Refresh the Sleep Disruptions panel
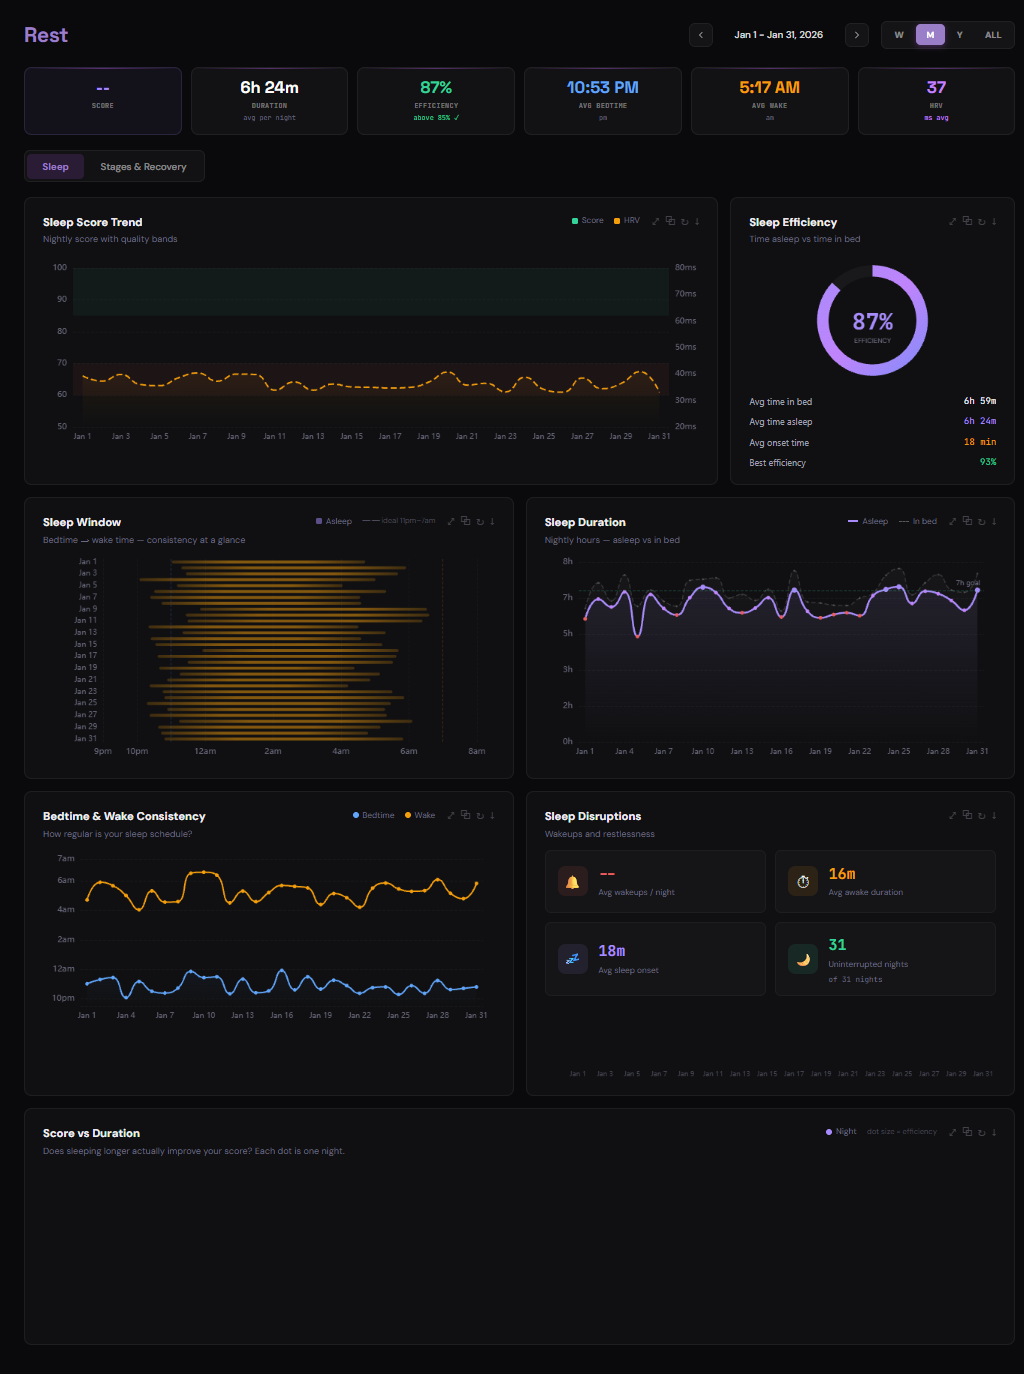The image size is (1024, 1374). [x=981, y=815]
